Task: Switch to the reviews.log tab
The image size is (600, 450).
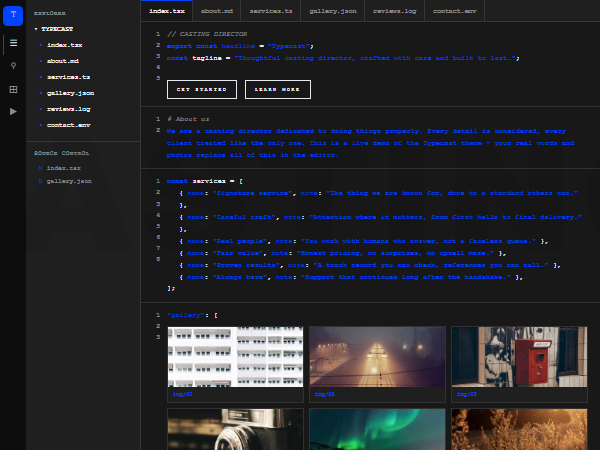Action: point(395,11)
